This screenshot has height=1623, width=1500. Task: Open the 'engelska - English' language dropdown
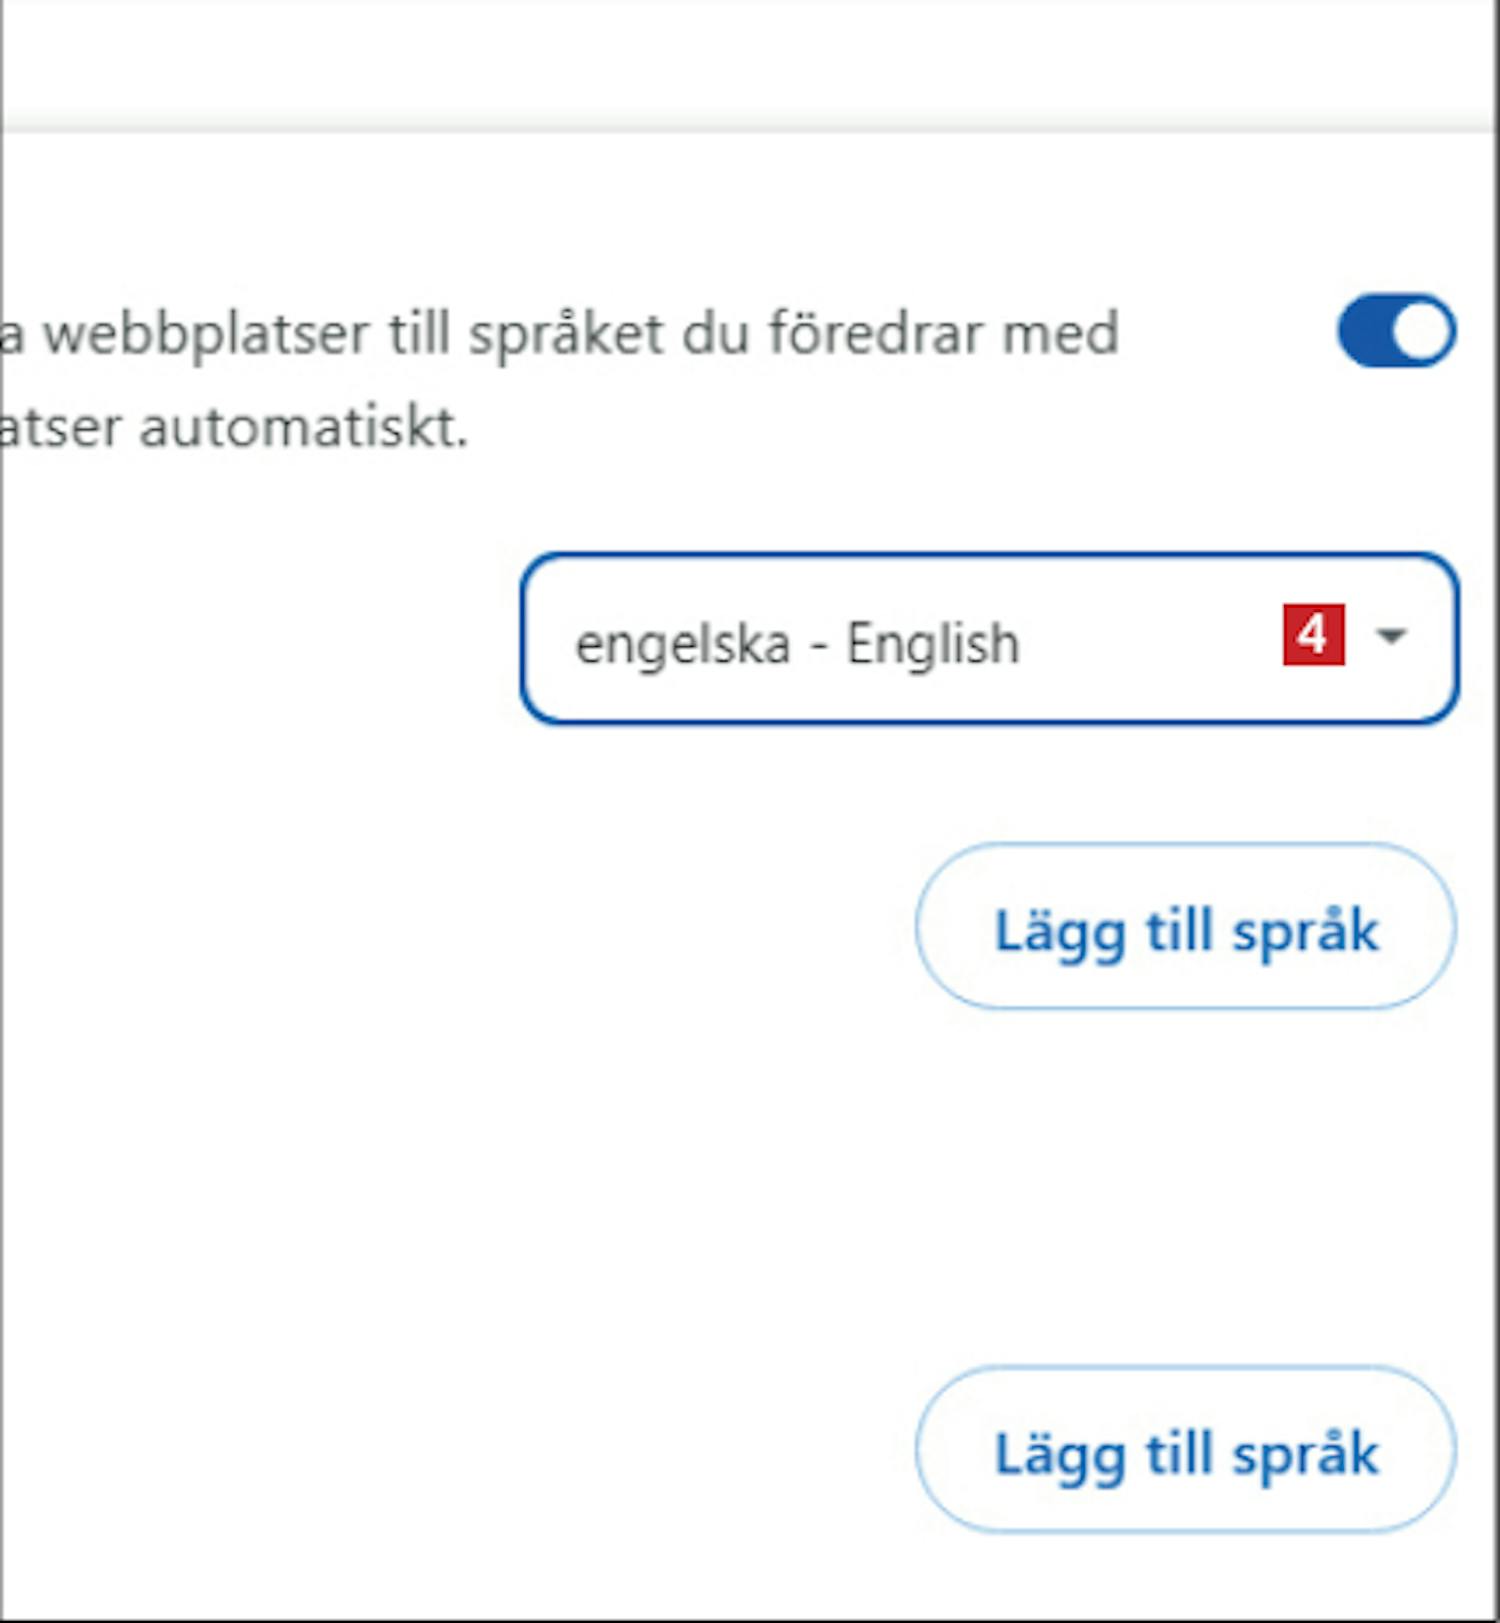click(x=989, y=638)
